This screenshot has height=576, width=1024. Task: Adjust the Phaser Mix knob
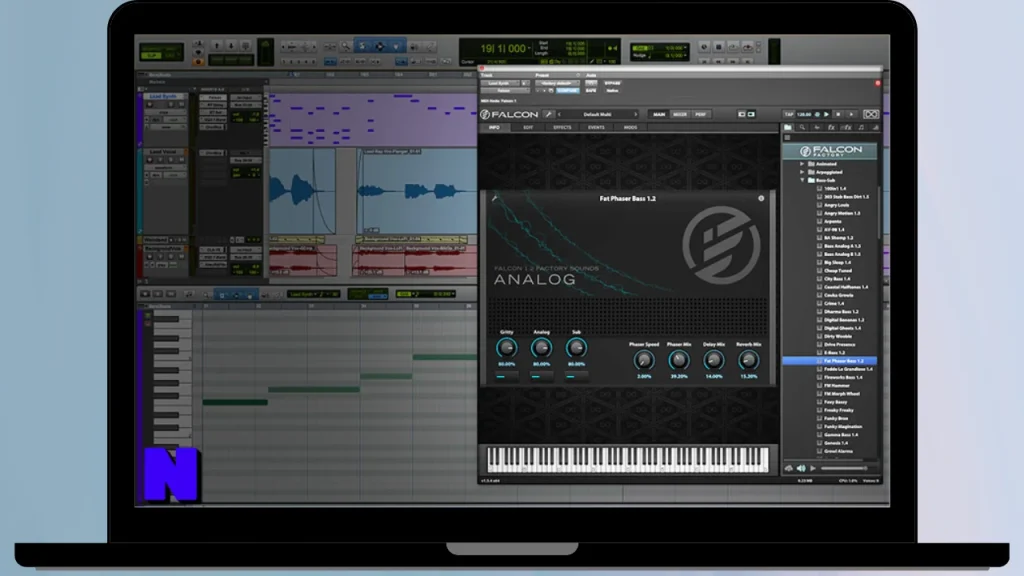tap(679, 360)
